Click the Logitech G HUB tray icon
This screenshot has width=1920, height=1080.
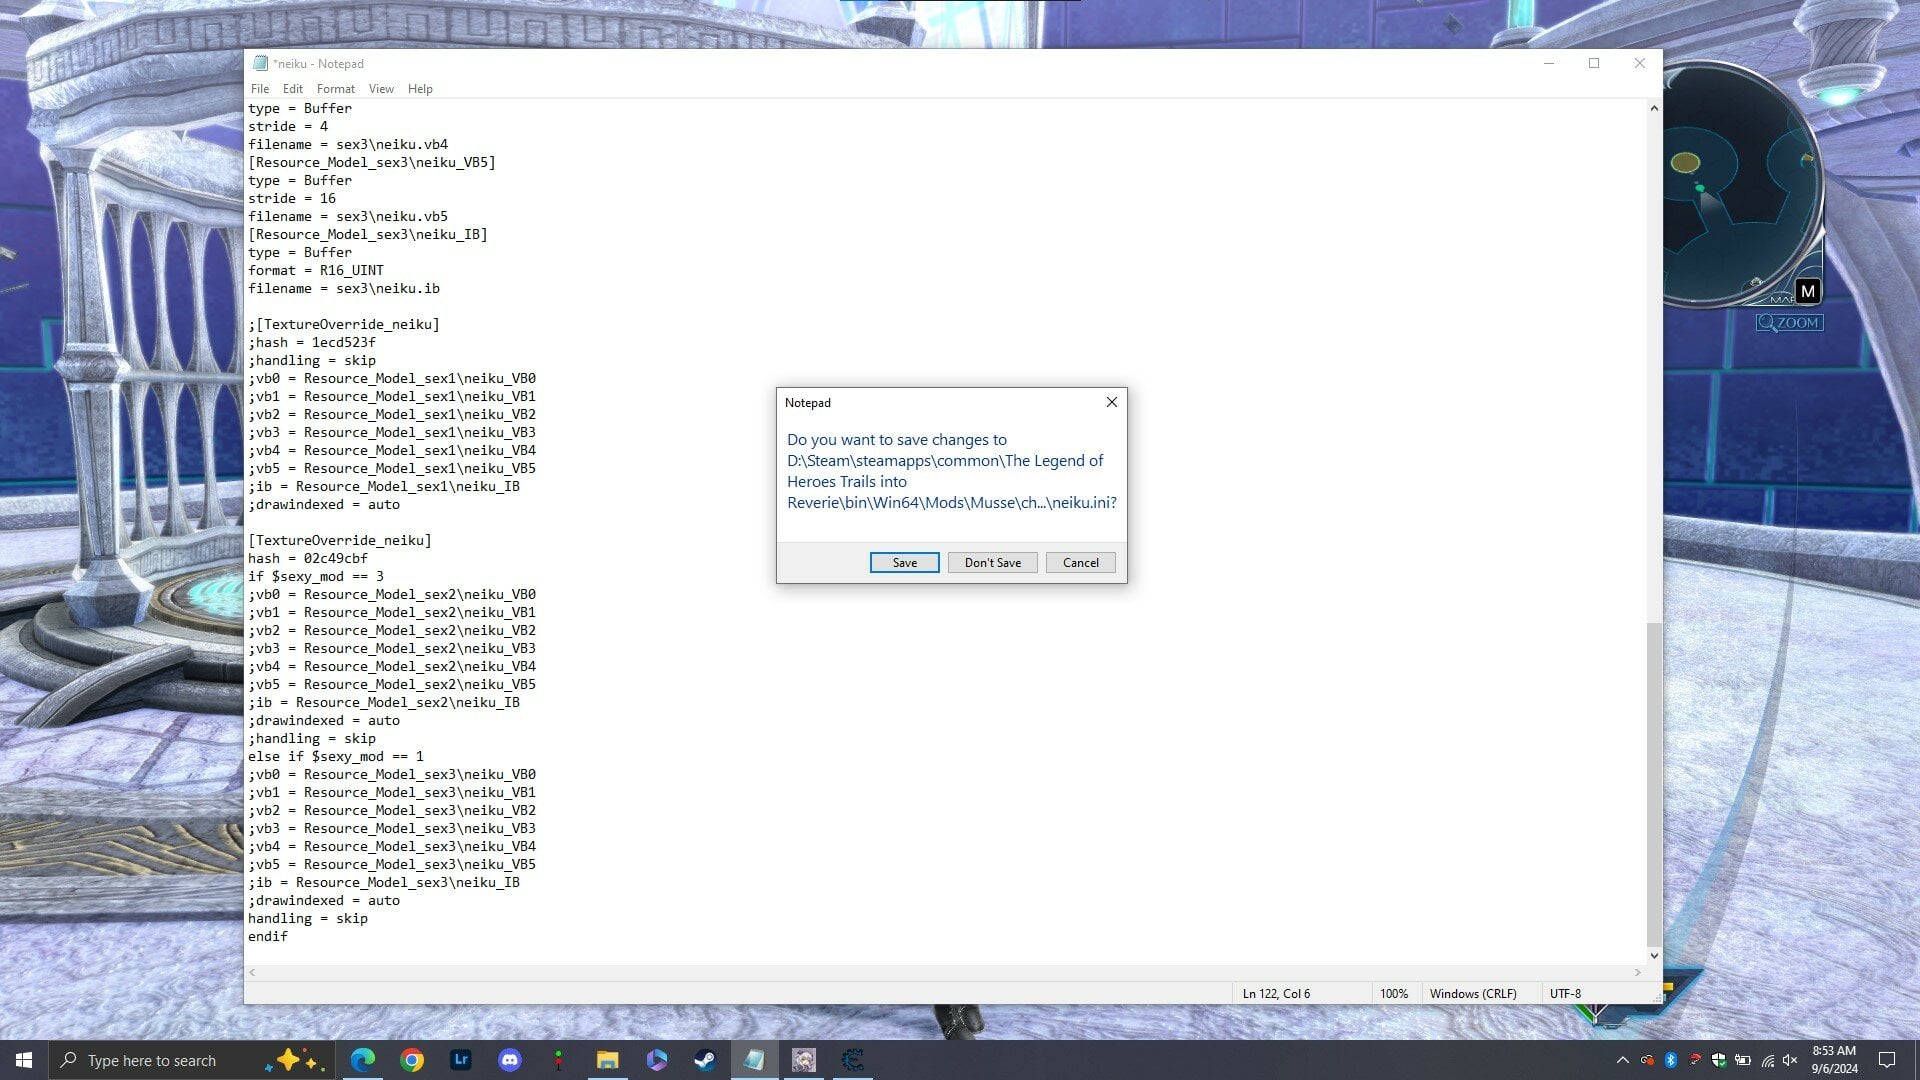[x=1647, y=1060]
